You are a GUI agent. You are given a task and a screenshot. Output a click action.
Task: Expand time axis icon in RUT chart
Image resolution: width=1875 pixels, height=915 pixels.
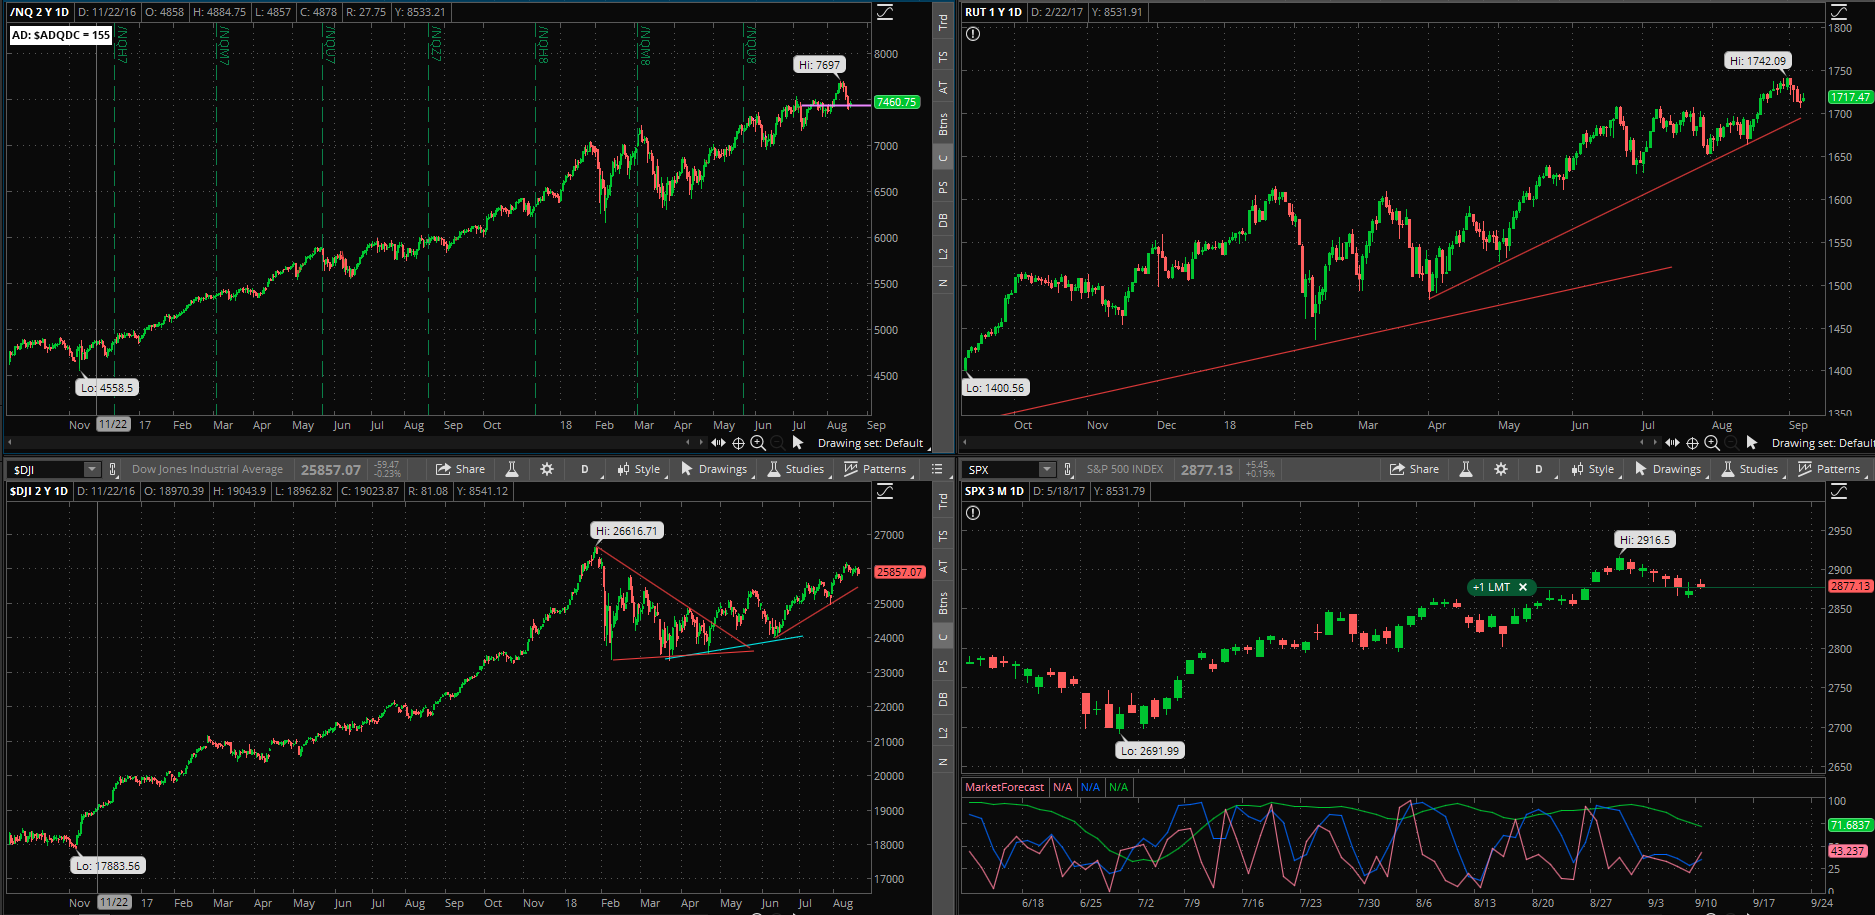[x=1672, y=443]
